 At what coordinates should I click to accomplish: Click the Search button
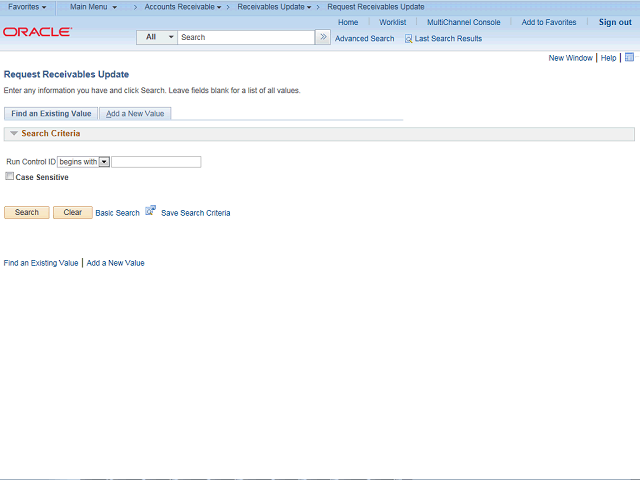pos(27,212)
